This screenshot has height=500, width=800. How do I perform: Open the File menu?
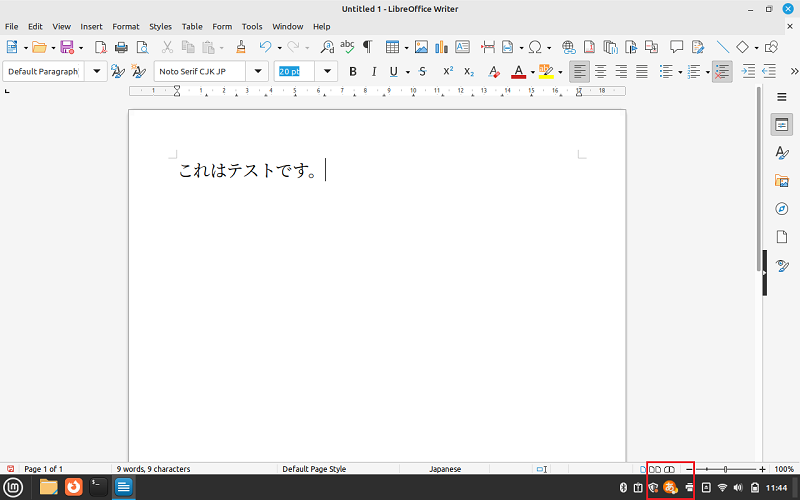(x=11, y=27)
